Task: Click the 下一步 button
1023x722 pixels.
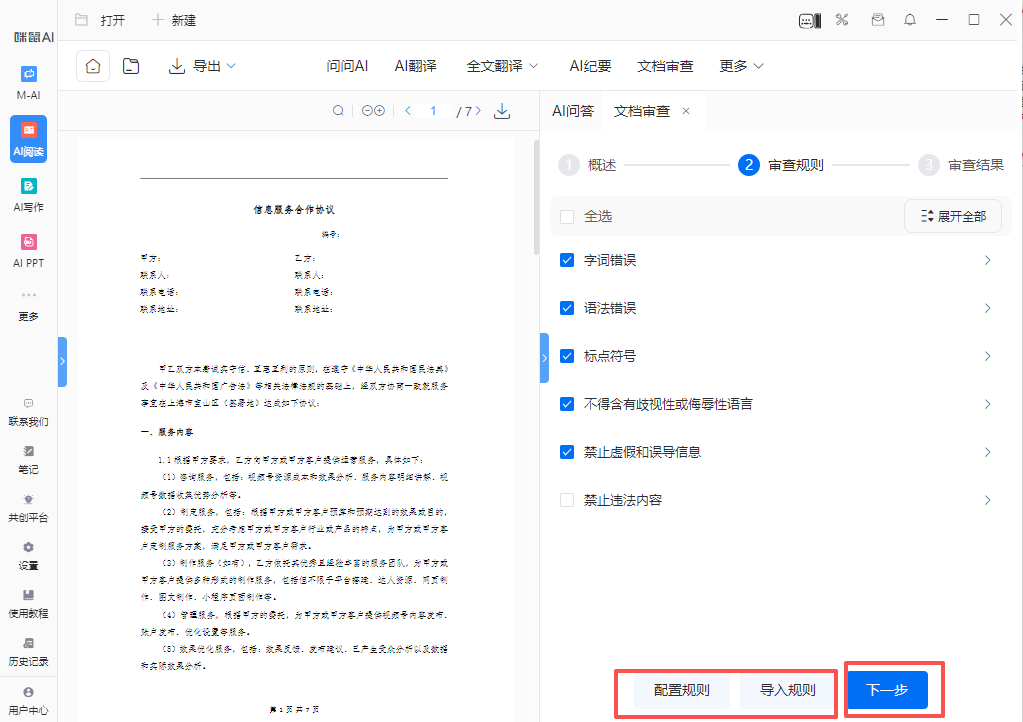Action: 887,690
